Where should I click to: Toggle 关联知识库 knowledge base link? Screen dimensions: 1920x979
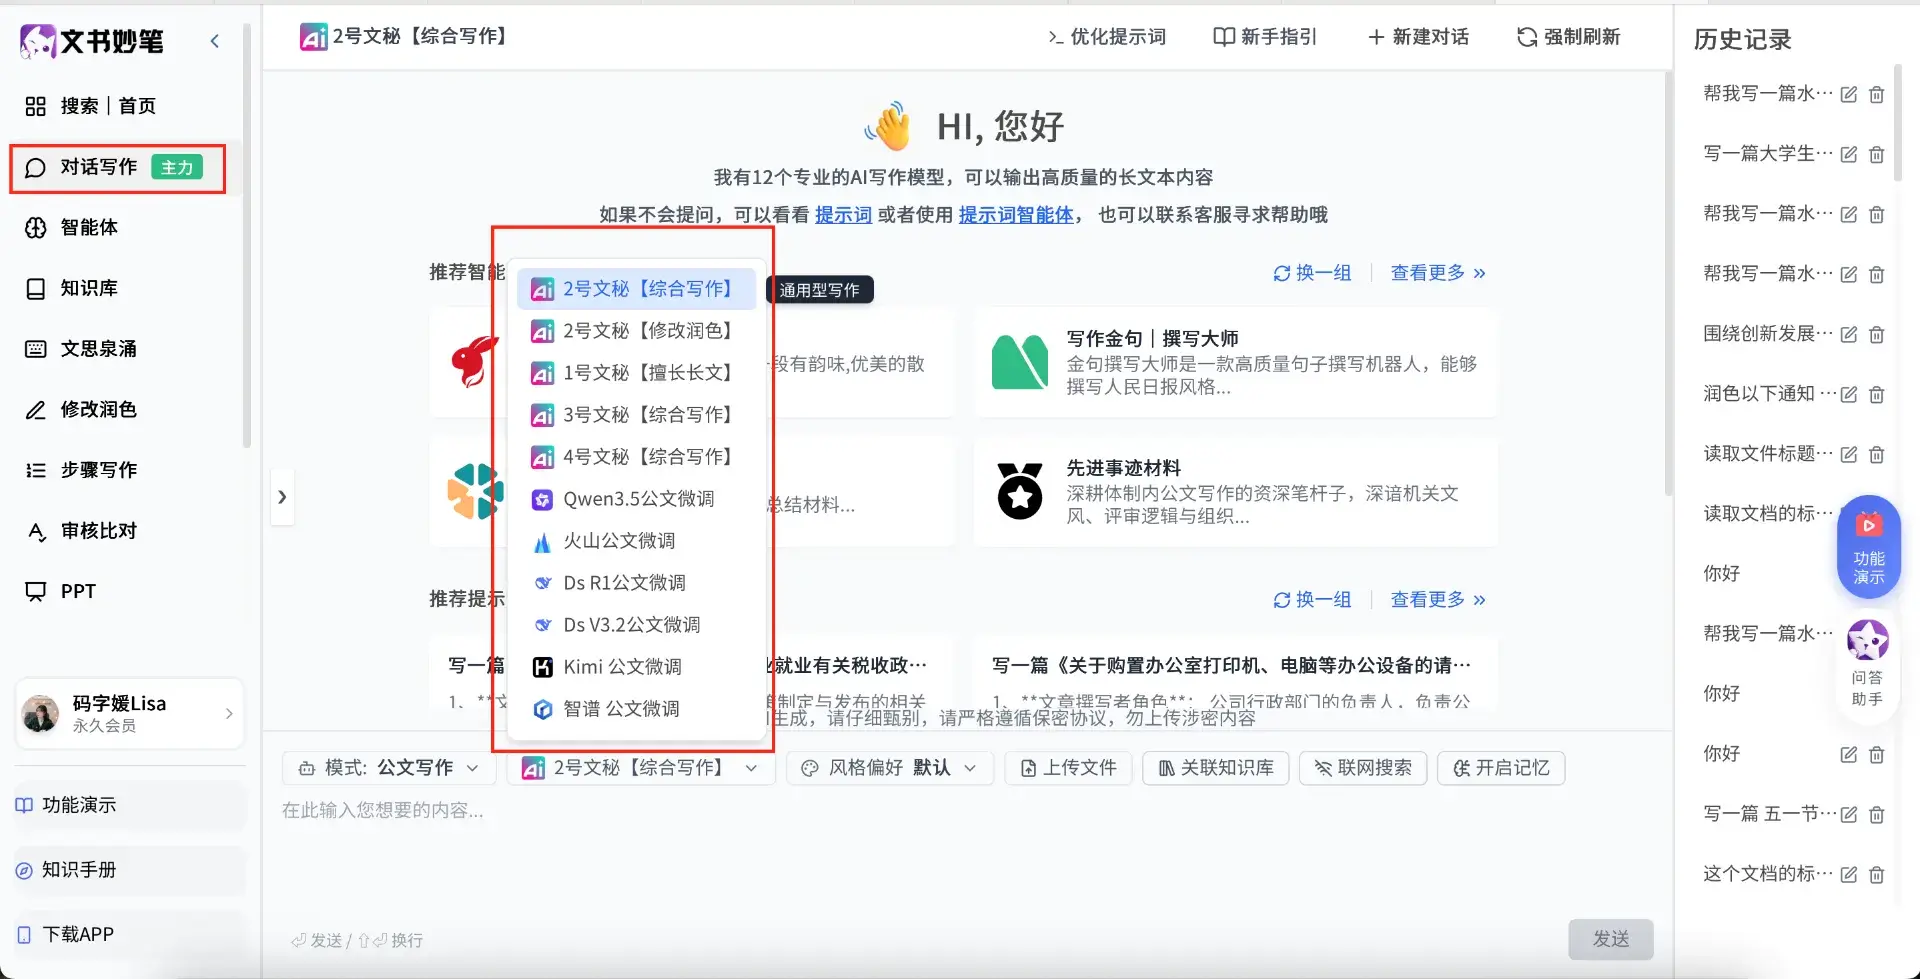click(1215, 768)
